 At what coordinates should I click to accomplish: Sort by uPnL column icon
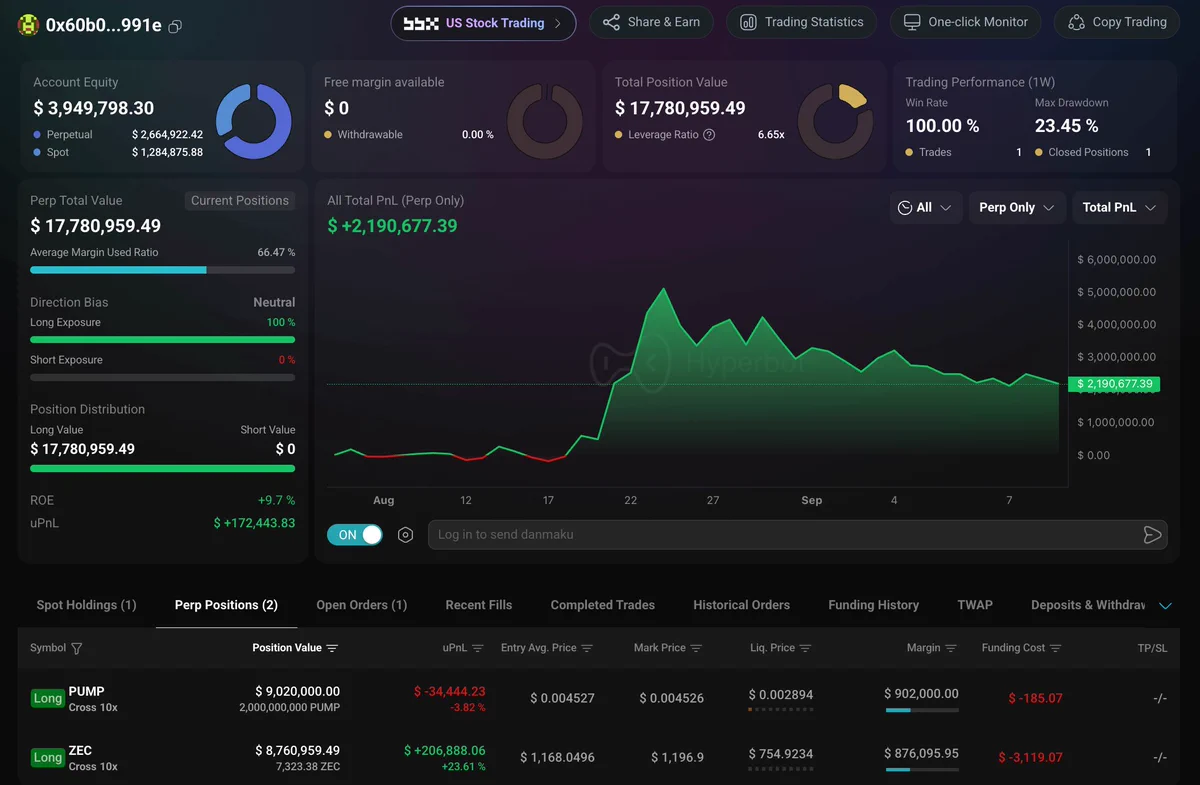pyautogui.click(x=478, y=648)
